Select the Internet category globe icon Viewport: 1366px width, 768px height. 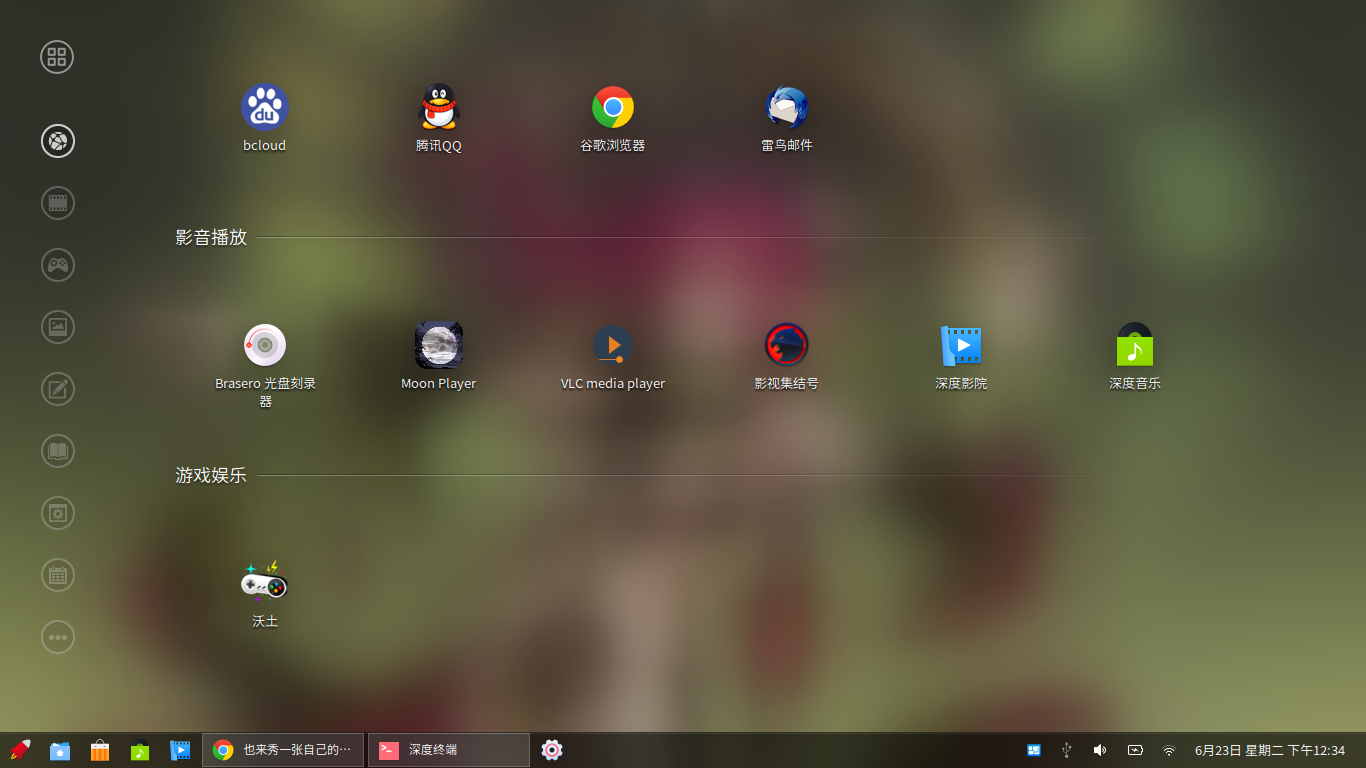pyautogui.click(x=58, y=141)
